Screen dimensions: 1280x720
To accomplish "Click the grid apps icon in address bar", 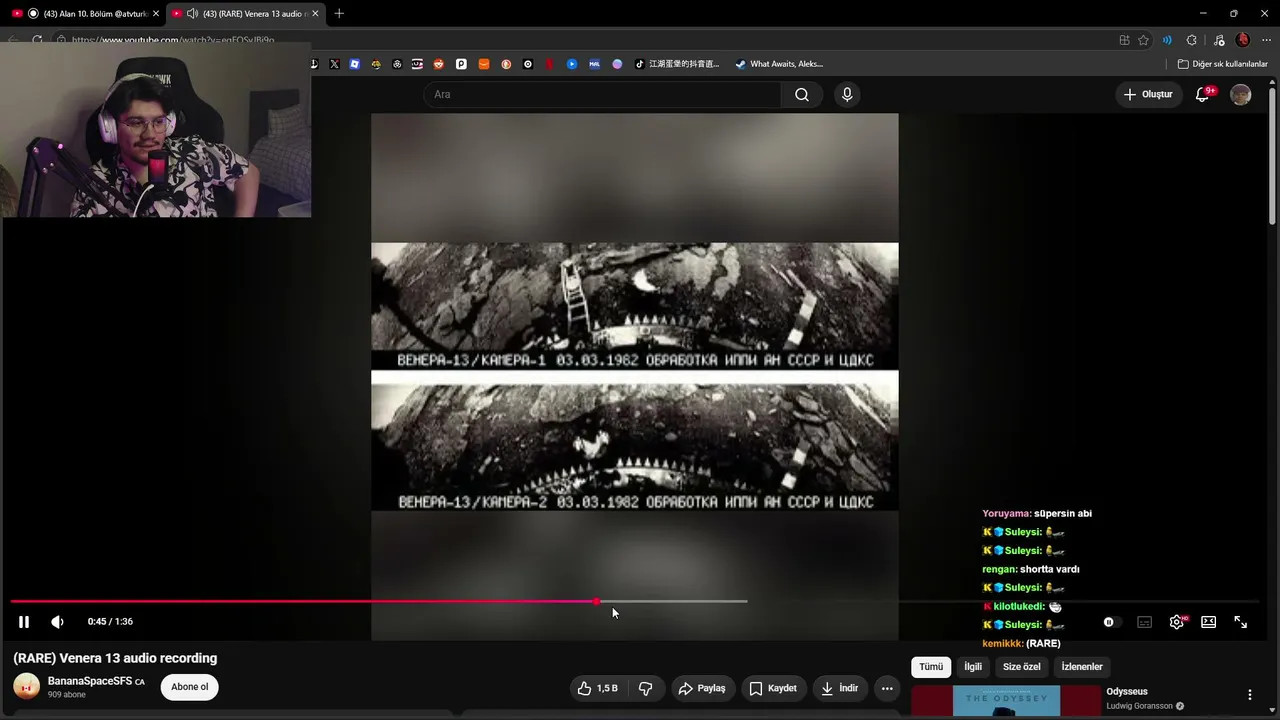I will (x=1124, y=40).
